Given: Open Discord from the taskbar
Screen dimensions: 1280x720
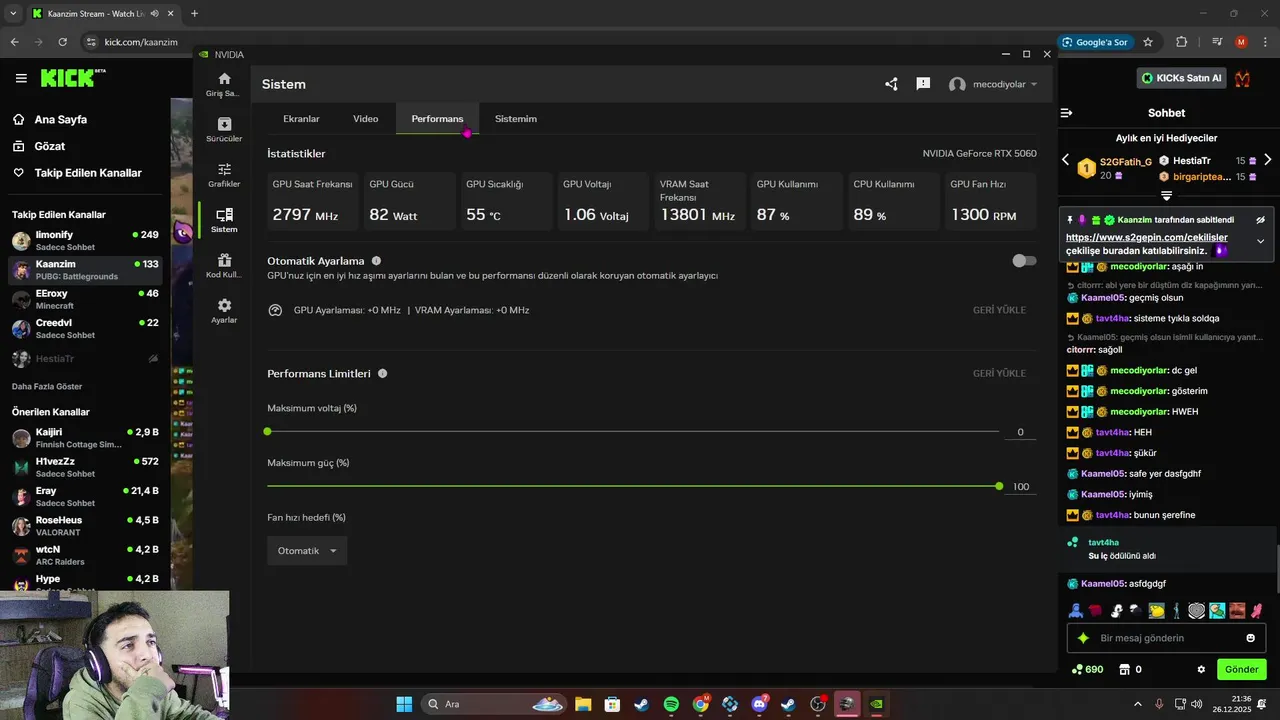Looking at the screenshot, I should click(x=759, y=704).
